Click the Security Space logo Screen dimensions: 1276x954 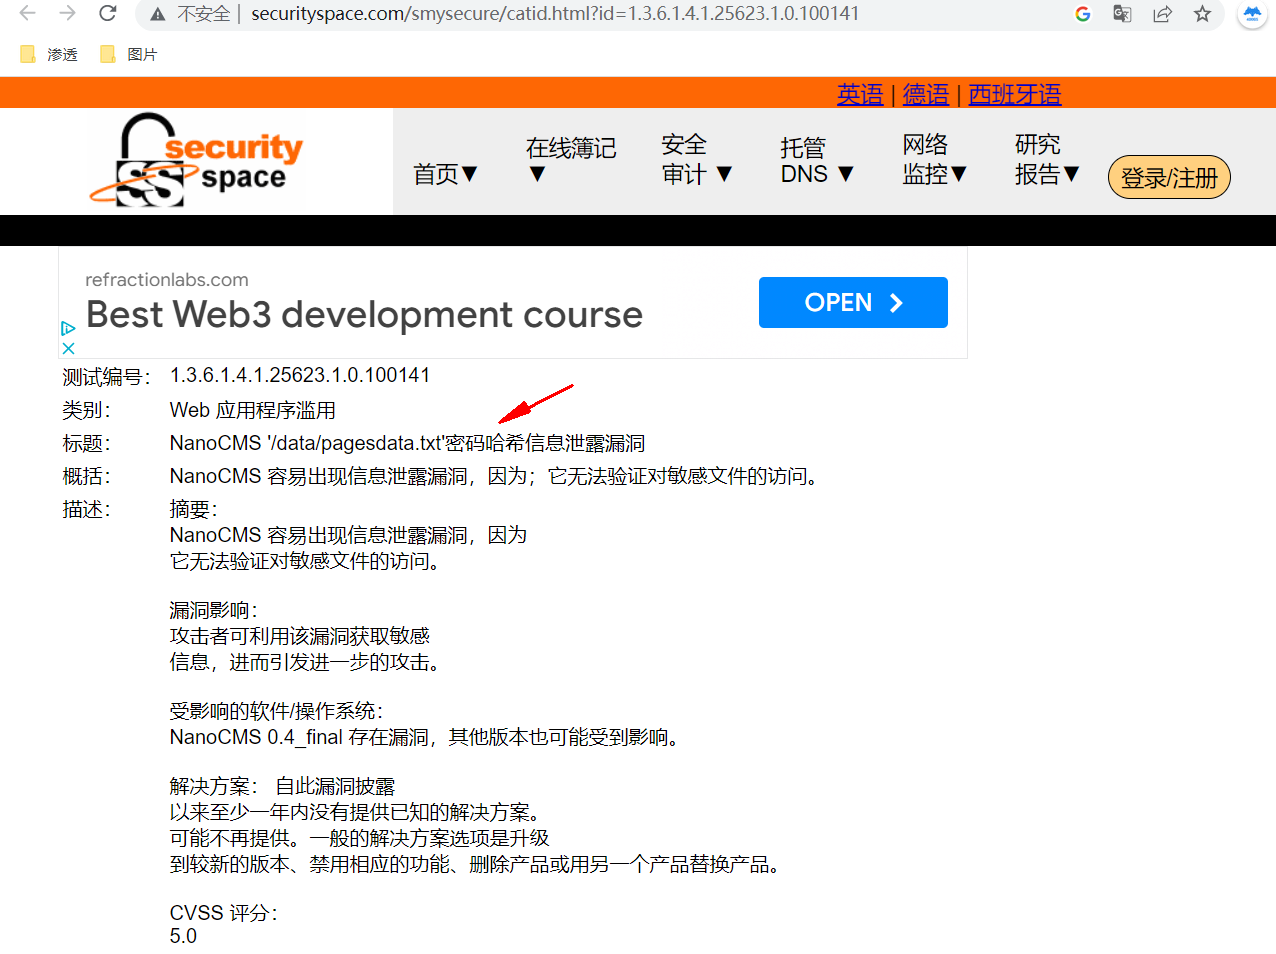(x=196, y=160)
